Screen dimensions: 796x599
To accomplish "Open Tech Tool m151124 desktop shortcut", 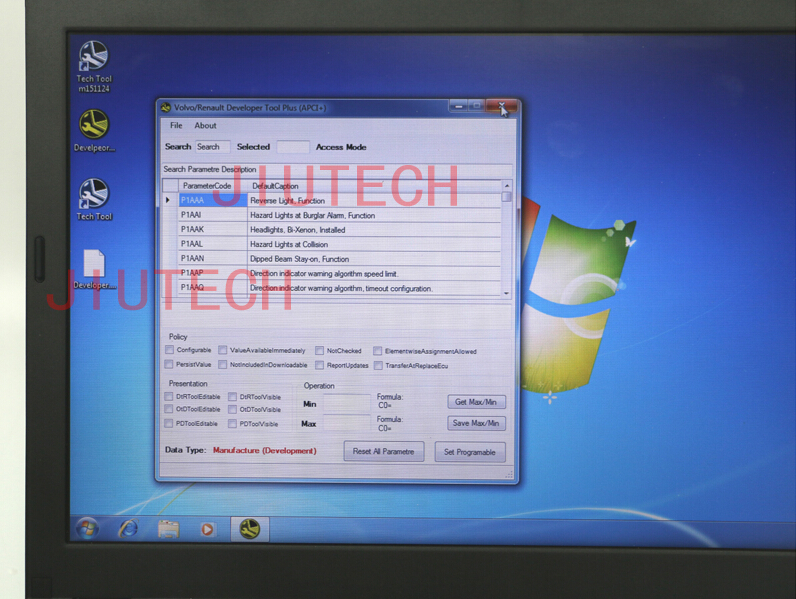I will tap(94, 57).
